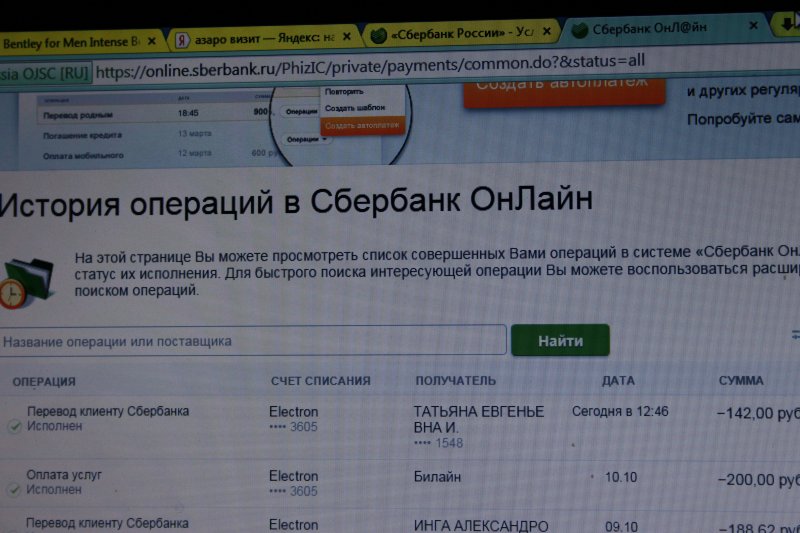Click the Исполнен checkmark of Оплата услуг

point(14,490)
